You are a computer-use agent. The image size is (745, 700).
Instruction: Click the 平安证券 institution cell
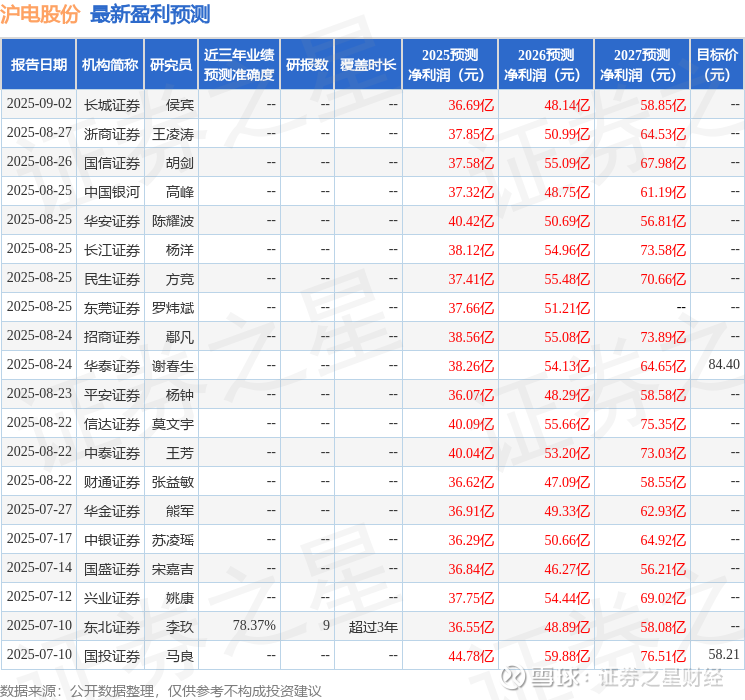click(x=112, y=395)
